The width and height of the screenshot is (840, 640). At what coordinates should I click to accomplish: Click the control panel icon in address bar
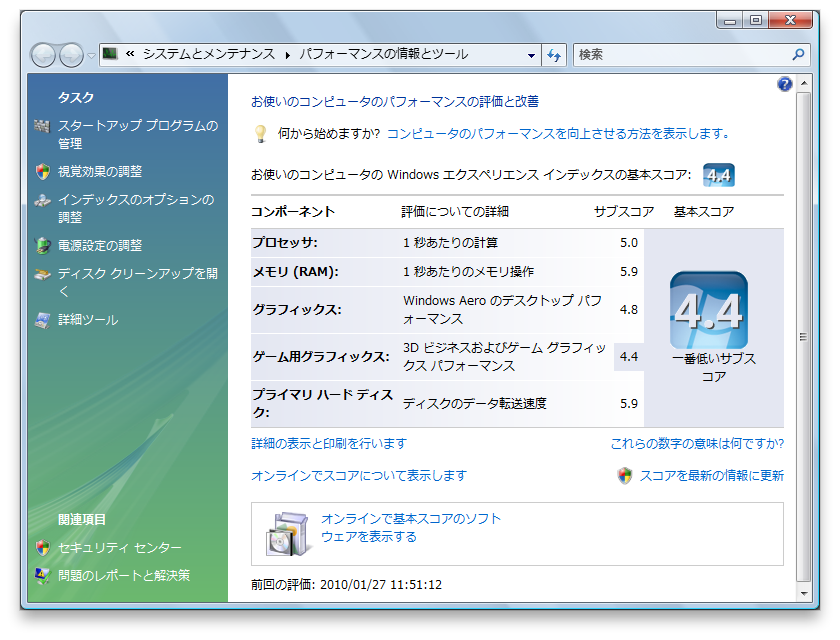110,54
